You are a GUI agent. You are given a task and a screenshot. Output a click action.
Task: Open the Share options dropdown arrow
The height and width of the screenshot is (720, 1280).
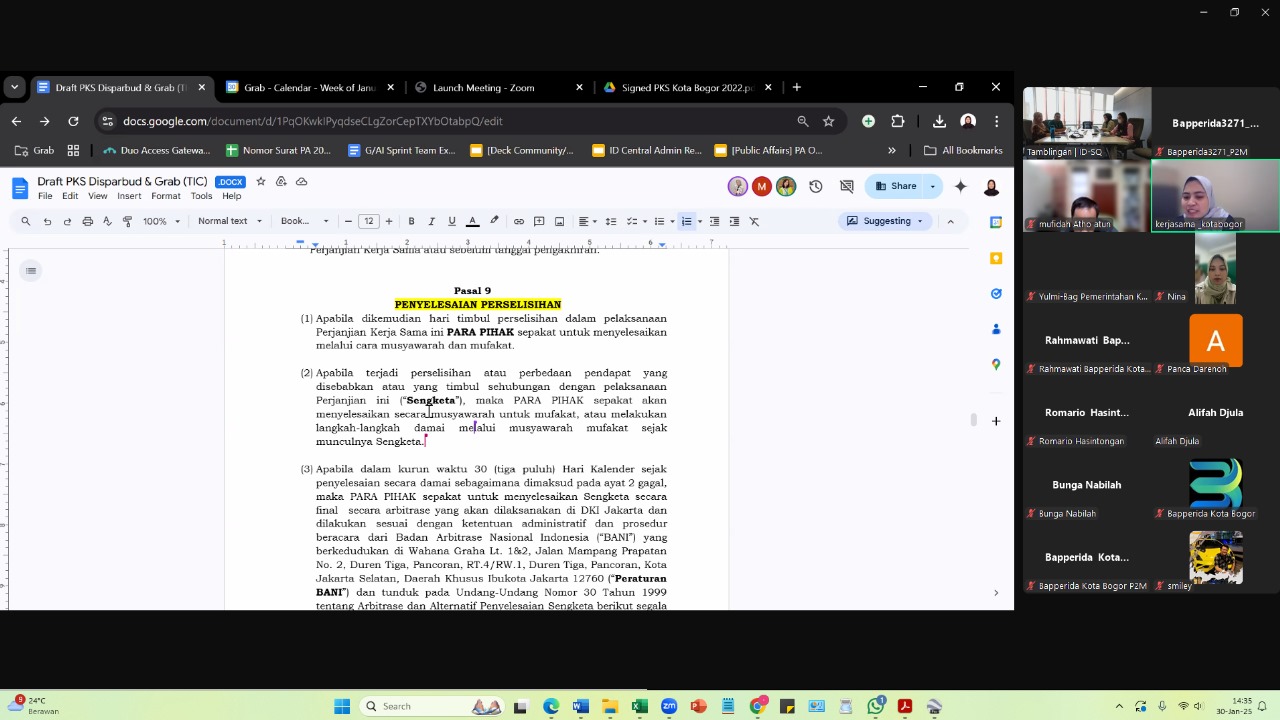click(933, 186)
